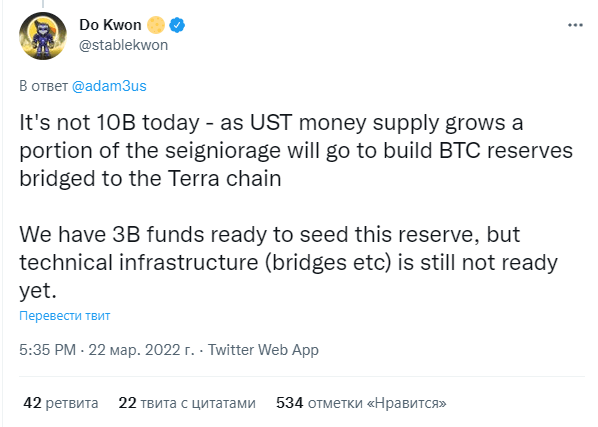The image size is (598, 427).
Task: View the 534 отметки «Нравится» list
Action: (x=361, y=403)
